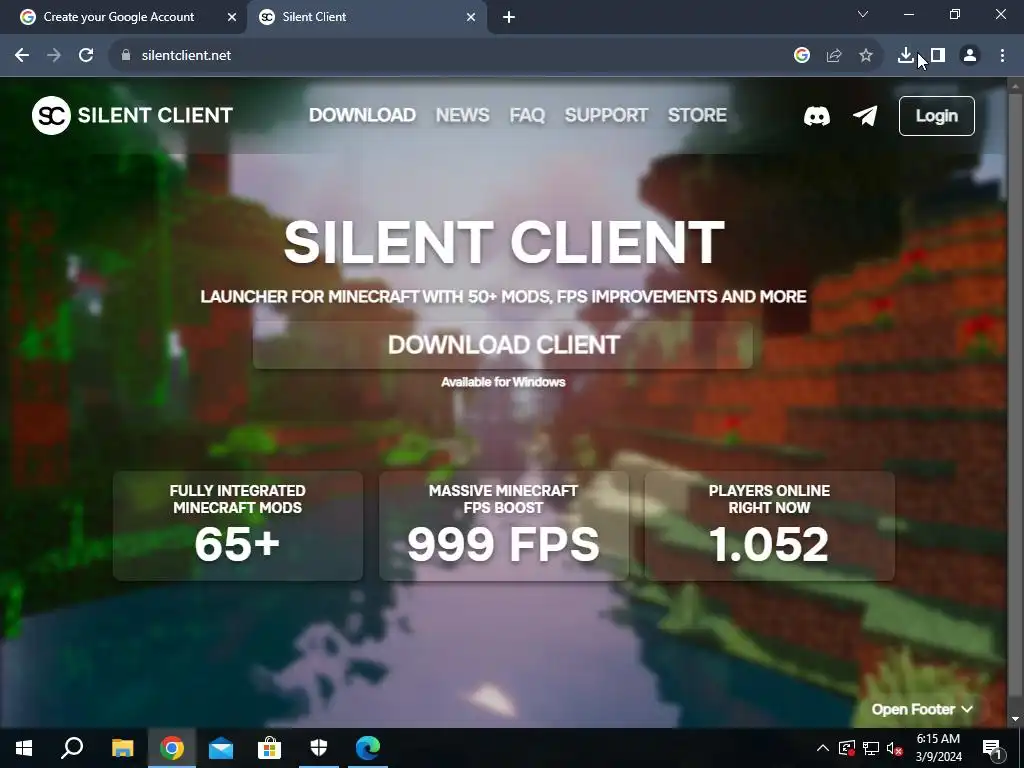Image resolution: width=1024 pixels, height=768 pixels.
Task: Open FAQ in site navigation
Action: click(527, 116)
